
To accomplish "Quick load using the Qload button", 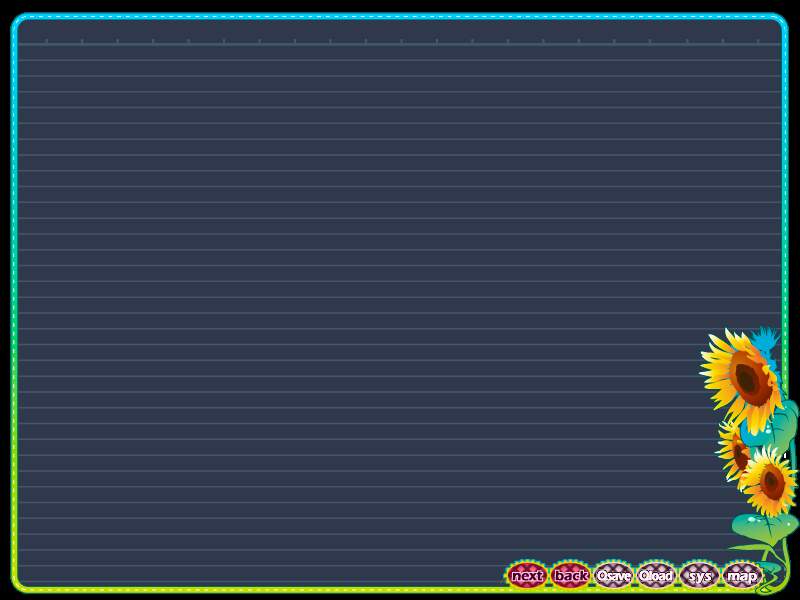I will pyautogui.click(x=656, y=575).
